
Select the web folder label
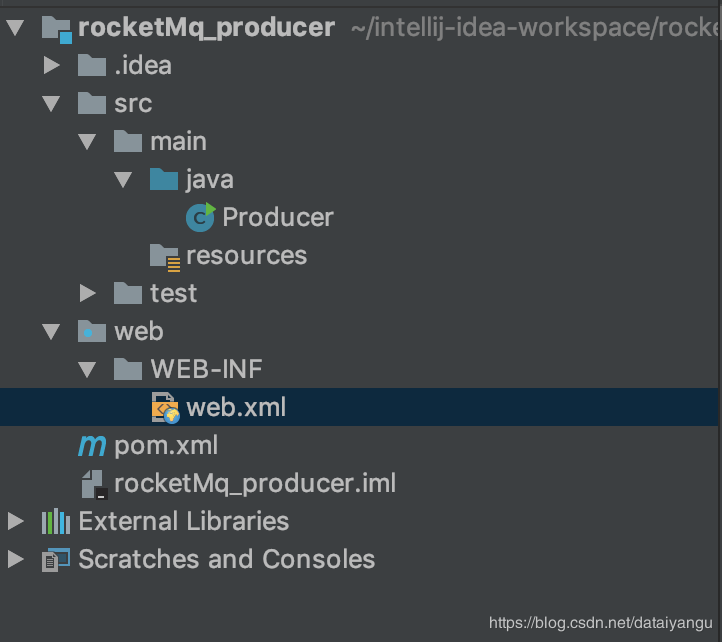point(139,332)
